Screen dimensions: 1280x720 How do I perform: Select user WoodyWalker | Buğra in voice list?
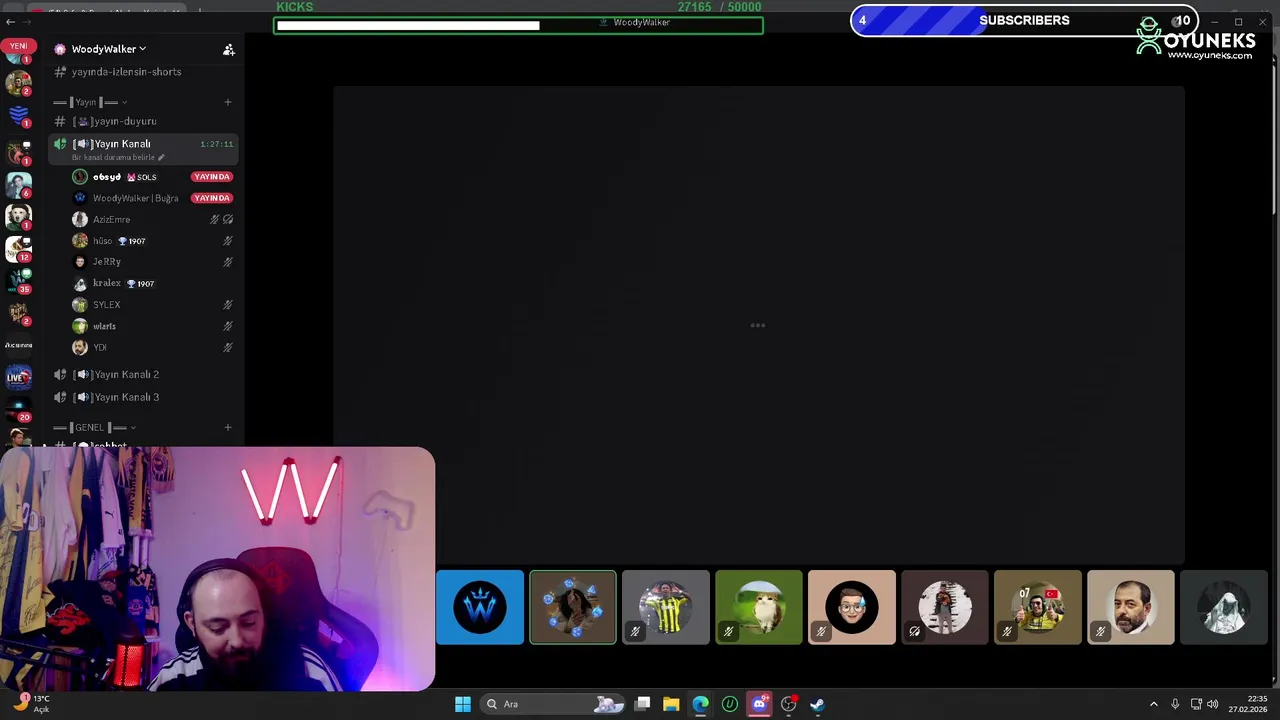click(x=126, y=198)
